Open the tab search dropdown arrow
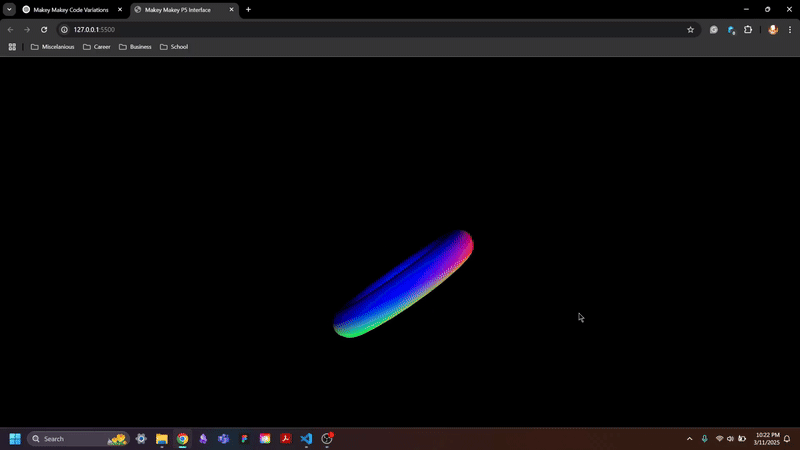Viewport: 800px width, 450px height. tap(9, 10)
